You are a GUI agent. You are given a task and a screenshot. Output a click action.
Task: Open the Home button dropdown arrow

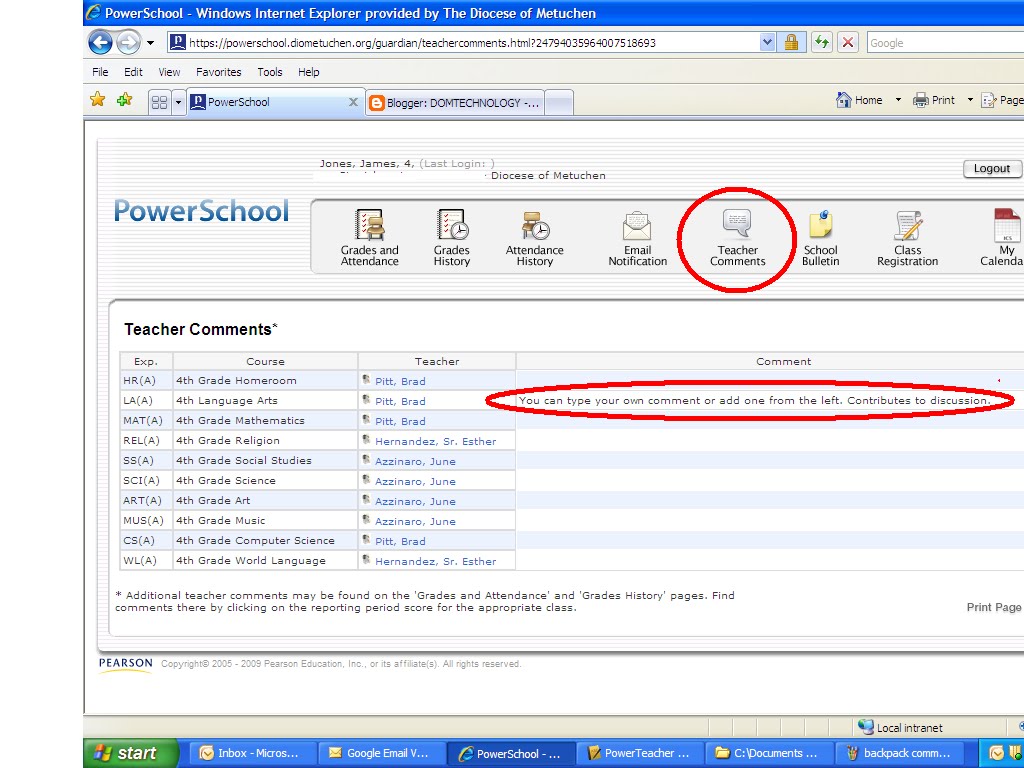pos(898,100)
